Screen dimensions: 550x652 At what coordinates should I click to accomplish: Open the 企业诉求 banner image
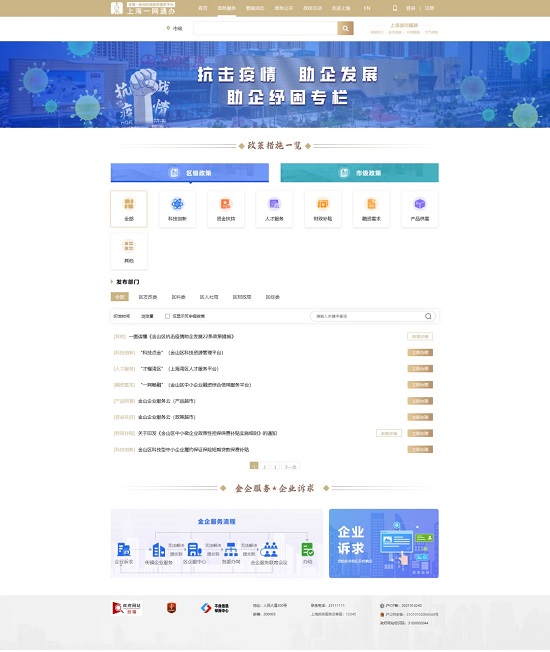(x=384, y=543)
